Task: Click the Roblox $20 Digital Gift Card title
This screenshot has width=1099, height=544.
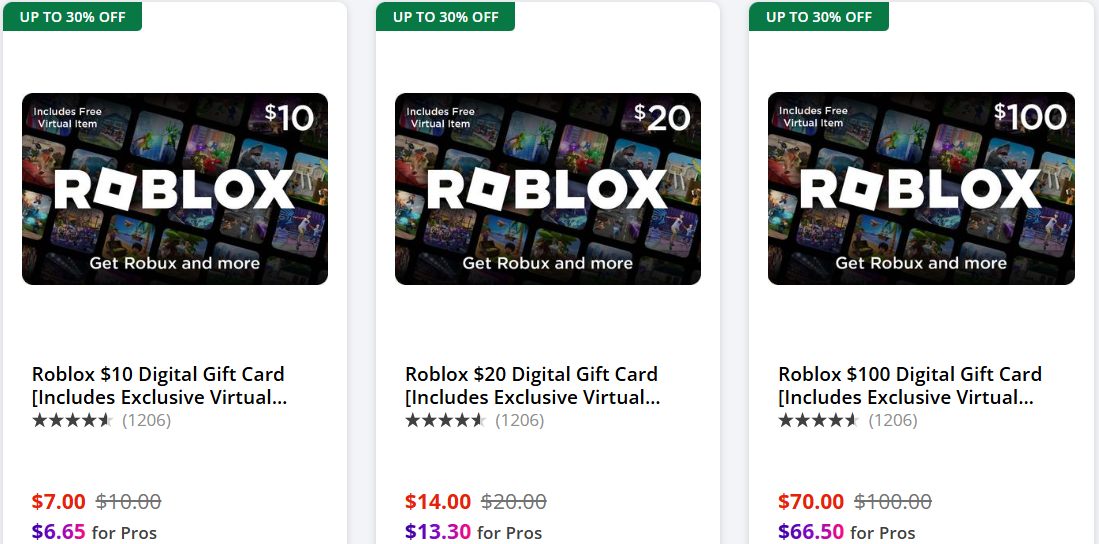Action: click(x=533, y=386)
